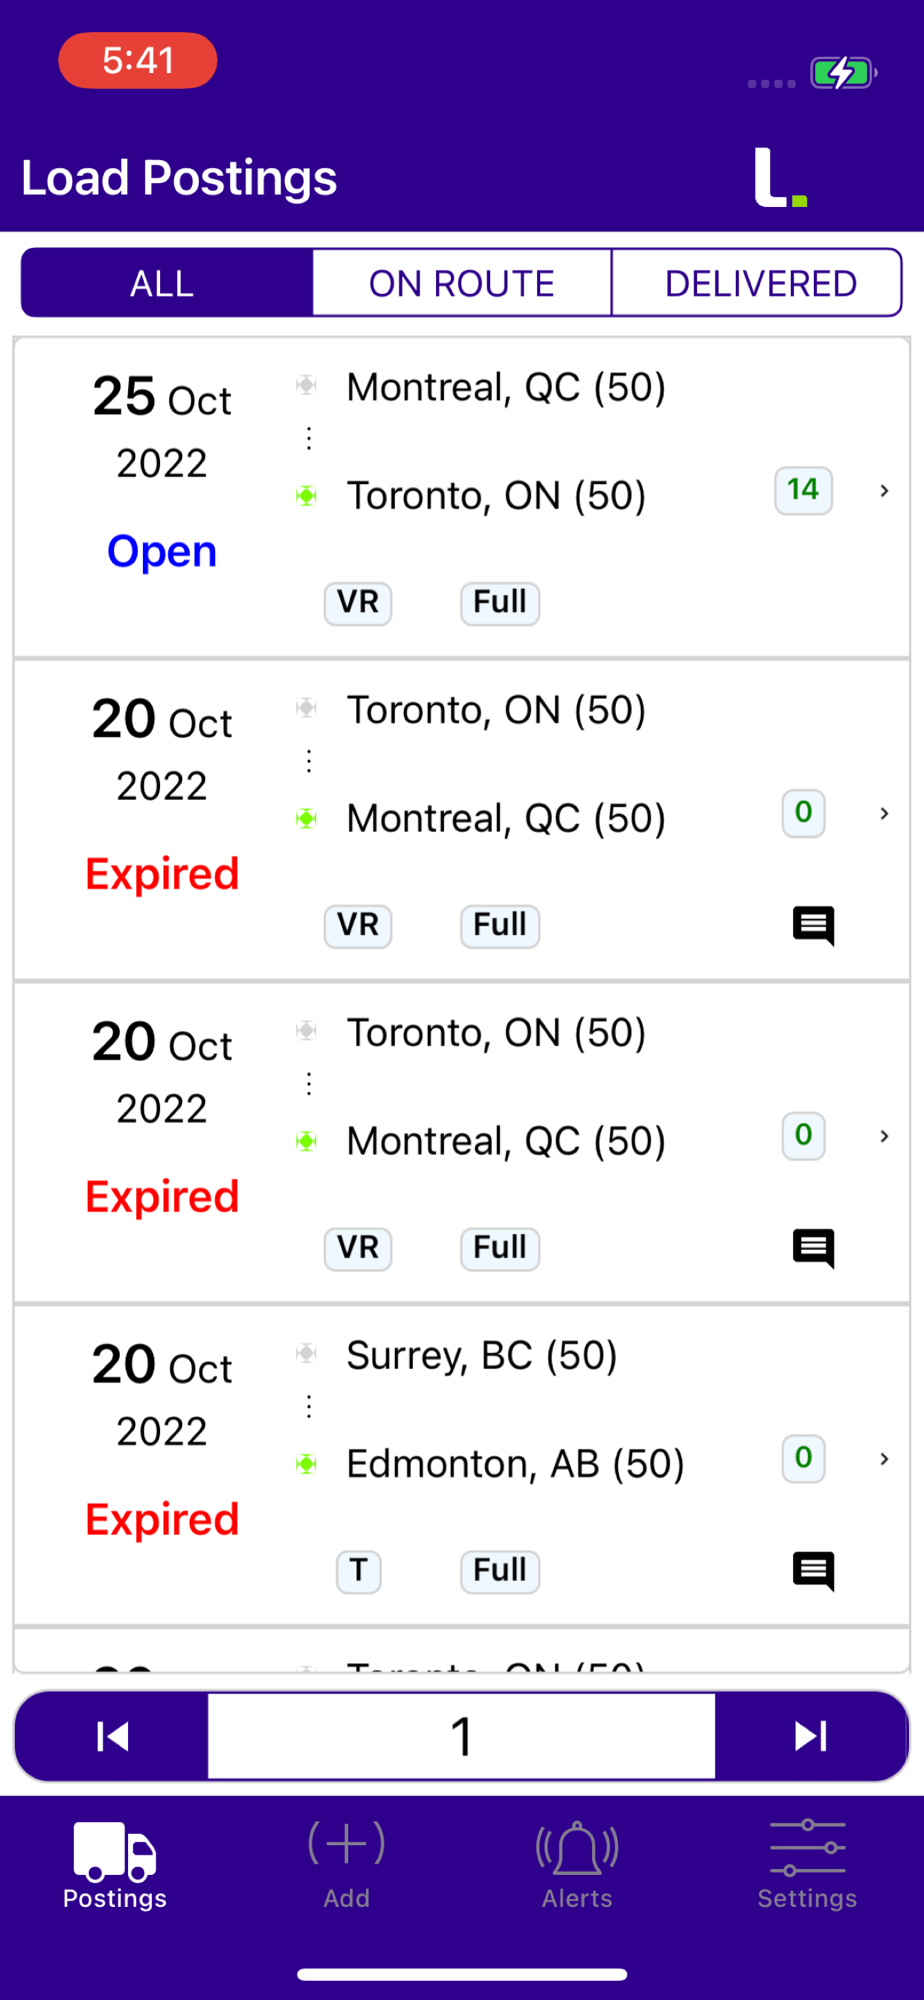
Task: Select page number 1 field
Action: pos(461,1736)
